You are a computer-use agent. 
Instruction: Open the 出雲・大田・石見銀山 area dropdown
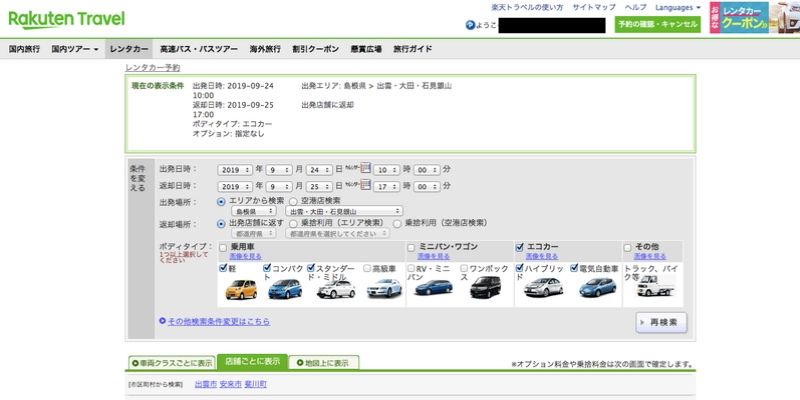pos(344,211)
